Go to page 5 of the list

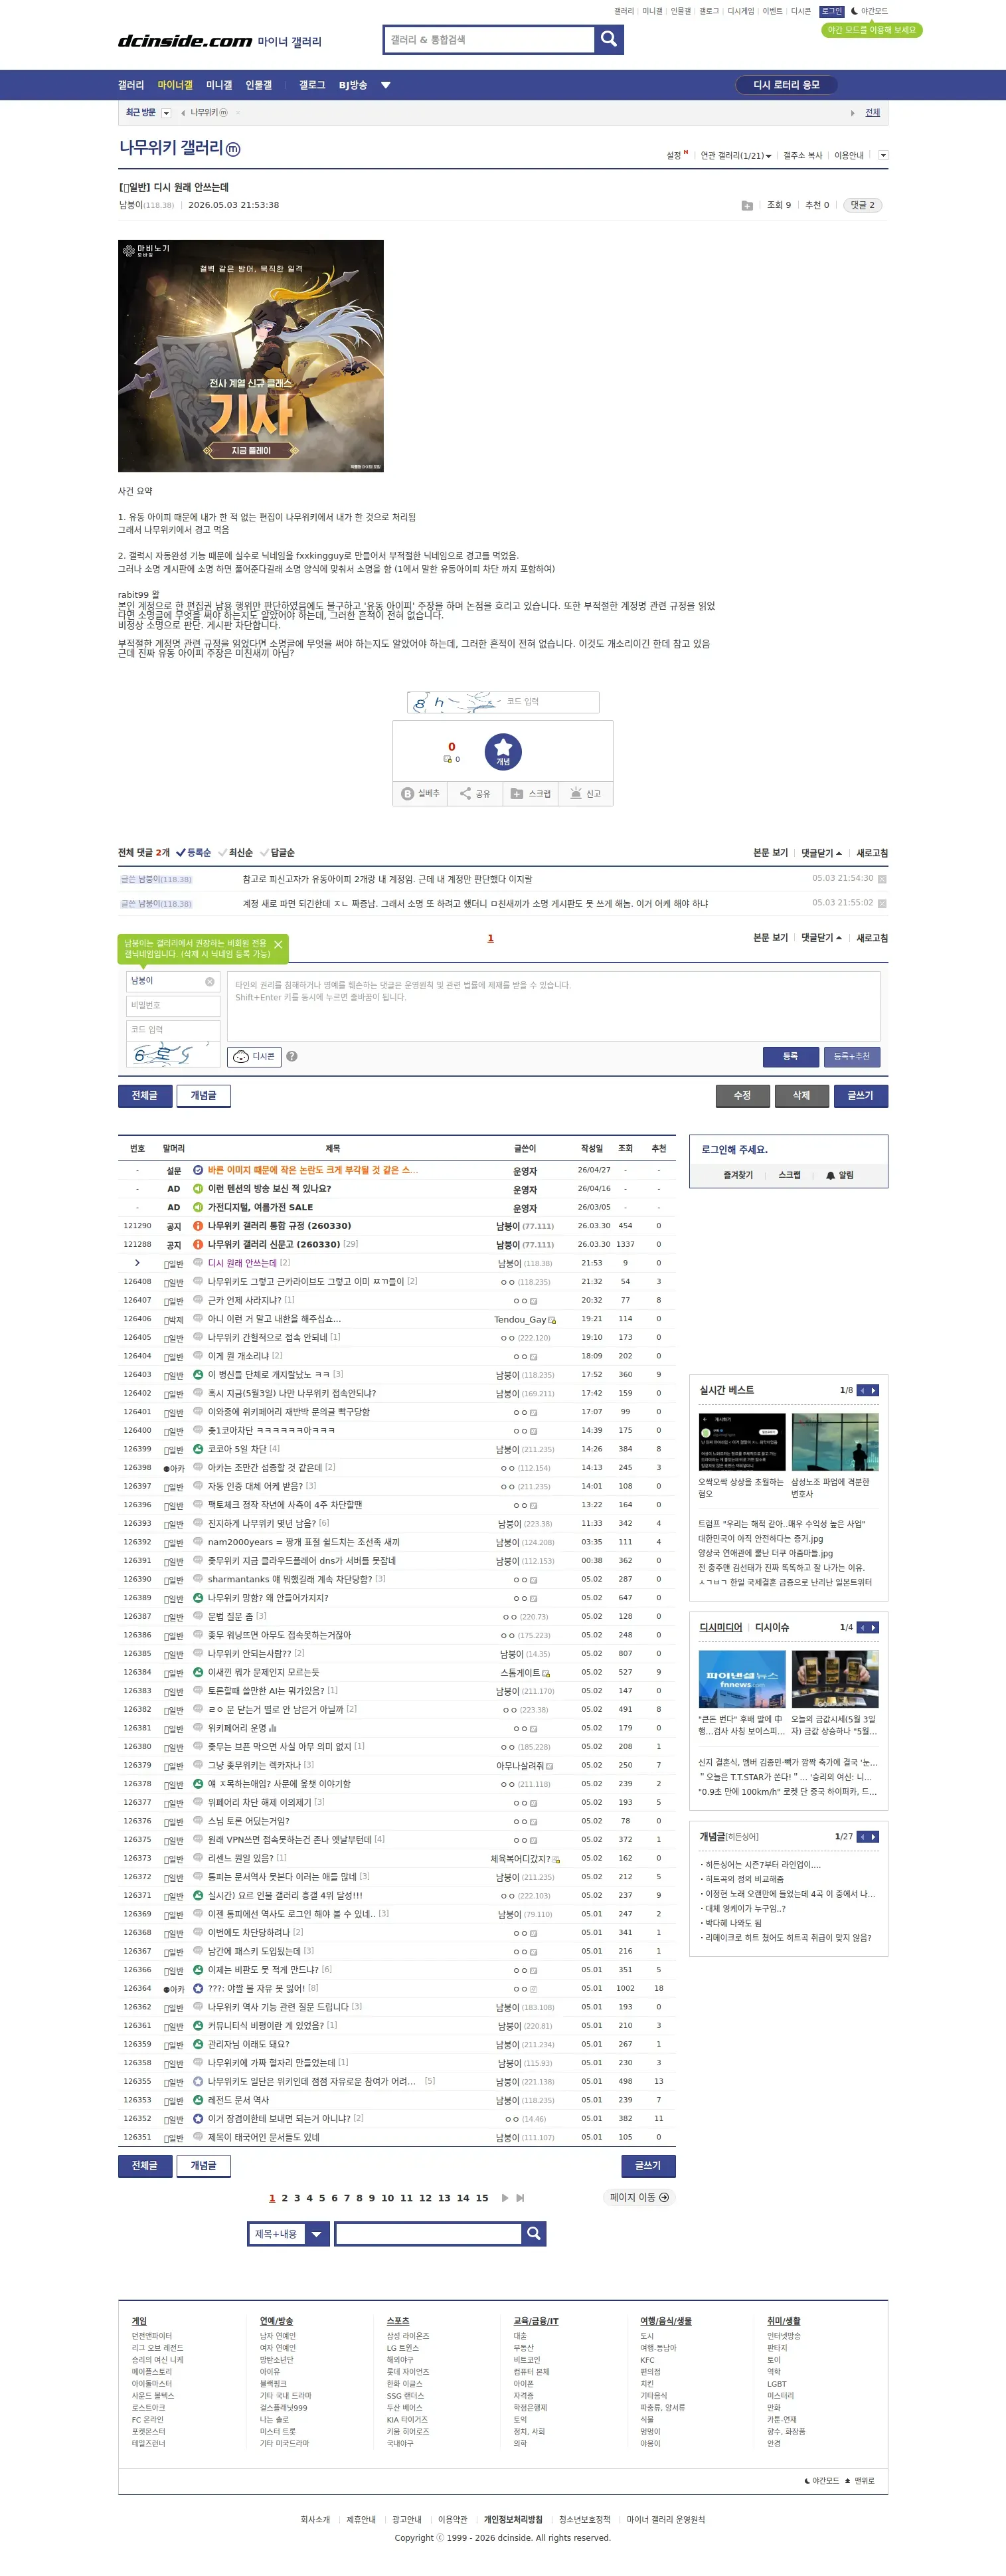coord(322,2197)
